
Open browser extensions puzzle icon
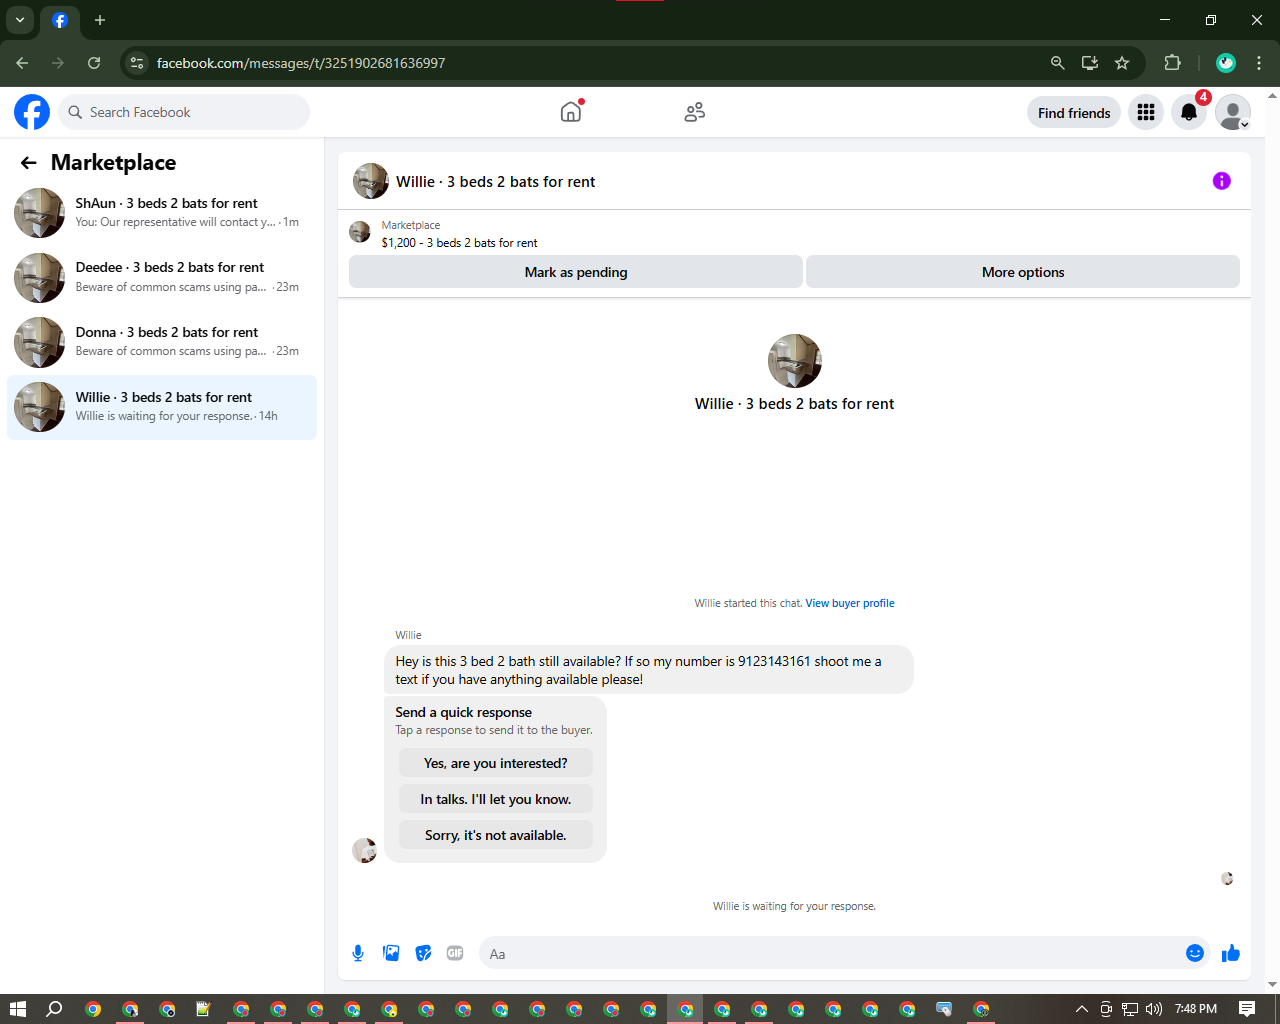[1172, 63]
